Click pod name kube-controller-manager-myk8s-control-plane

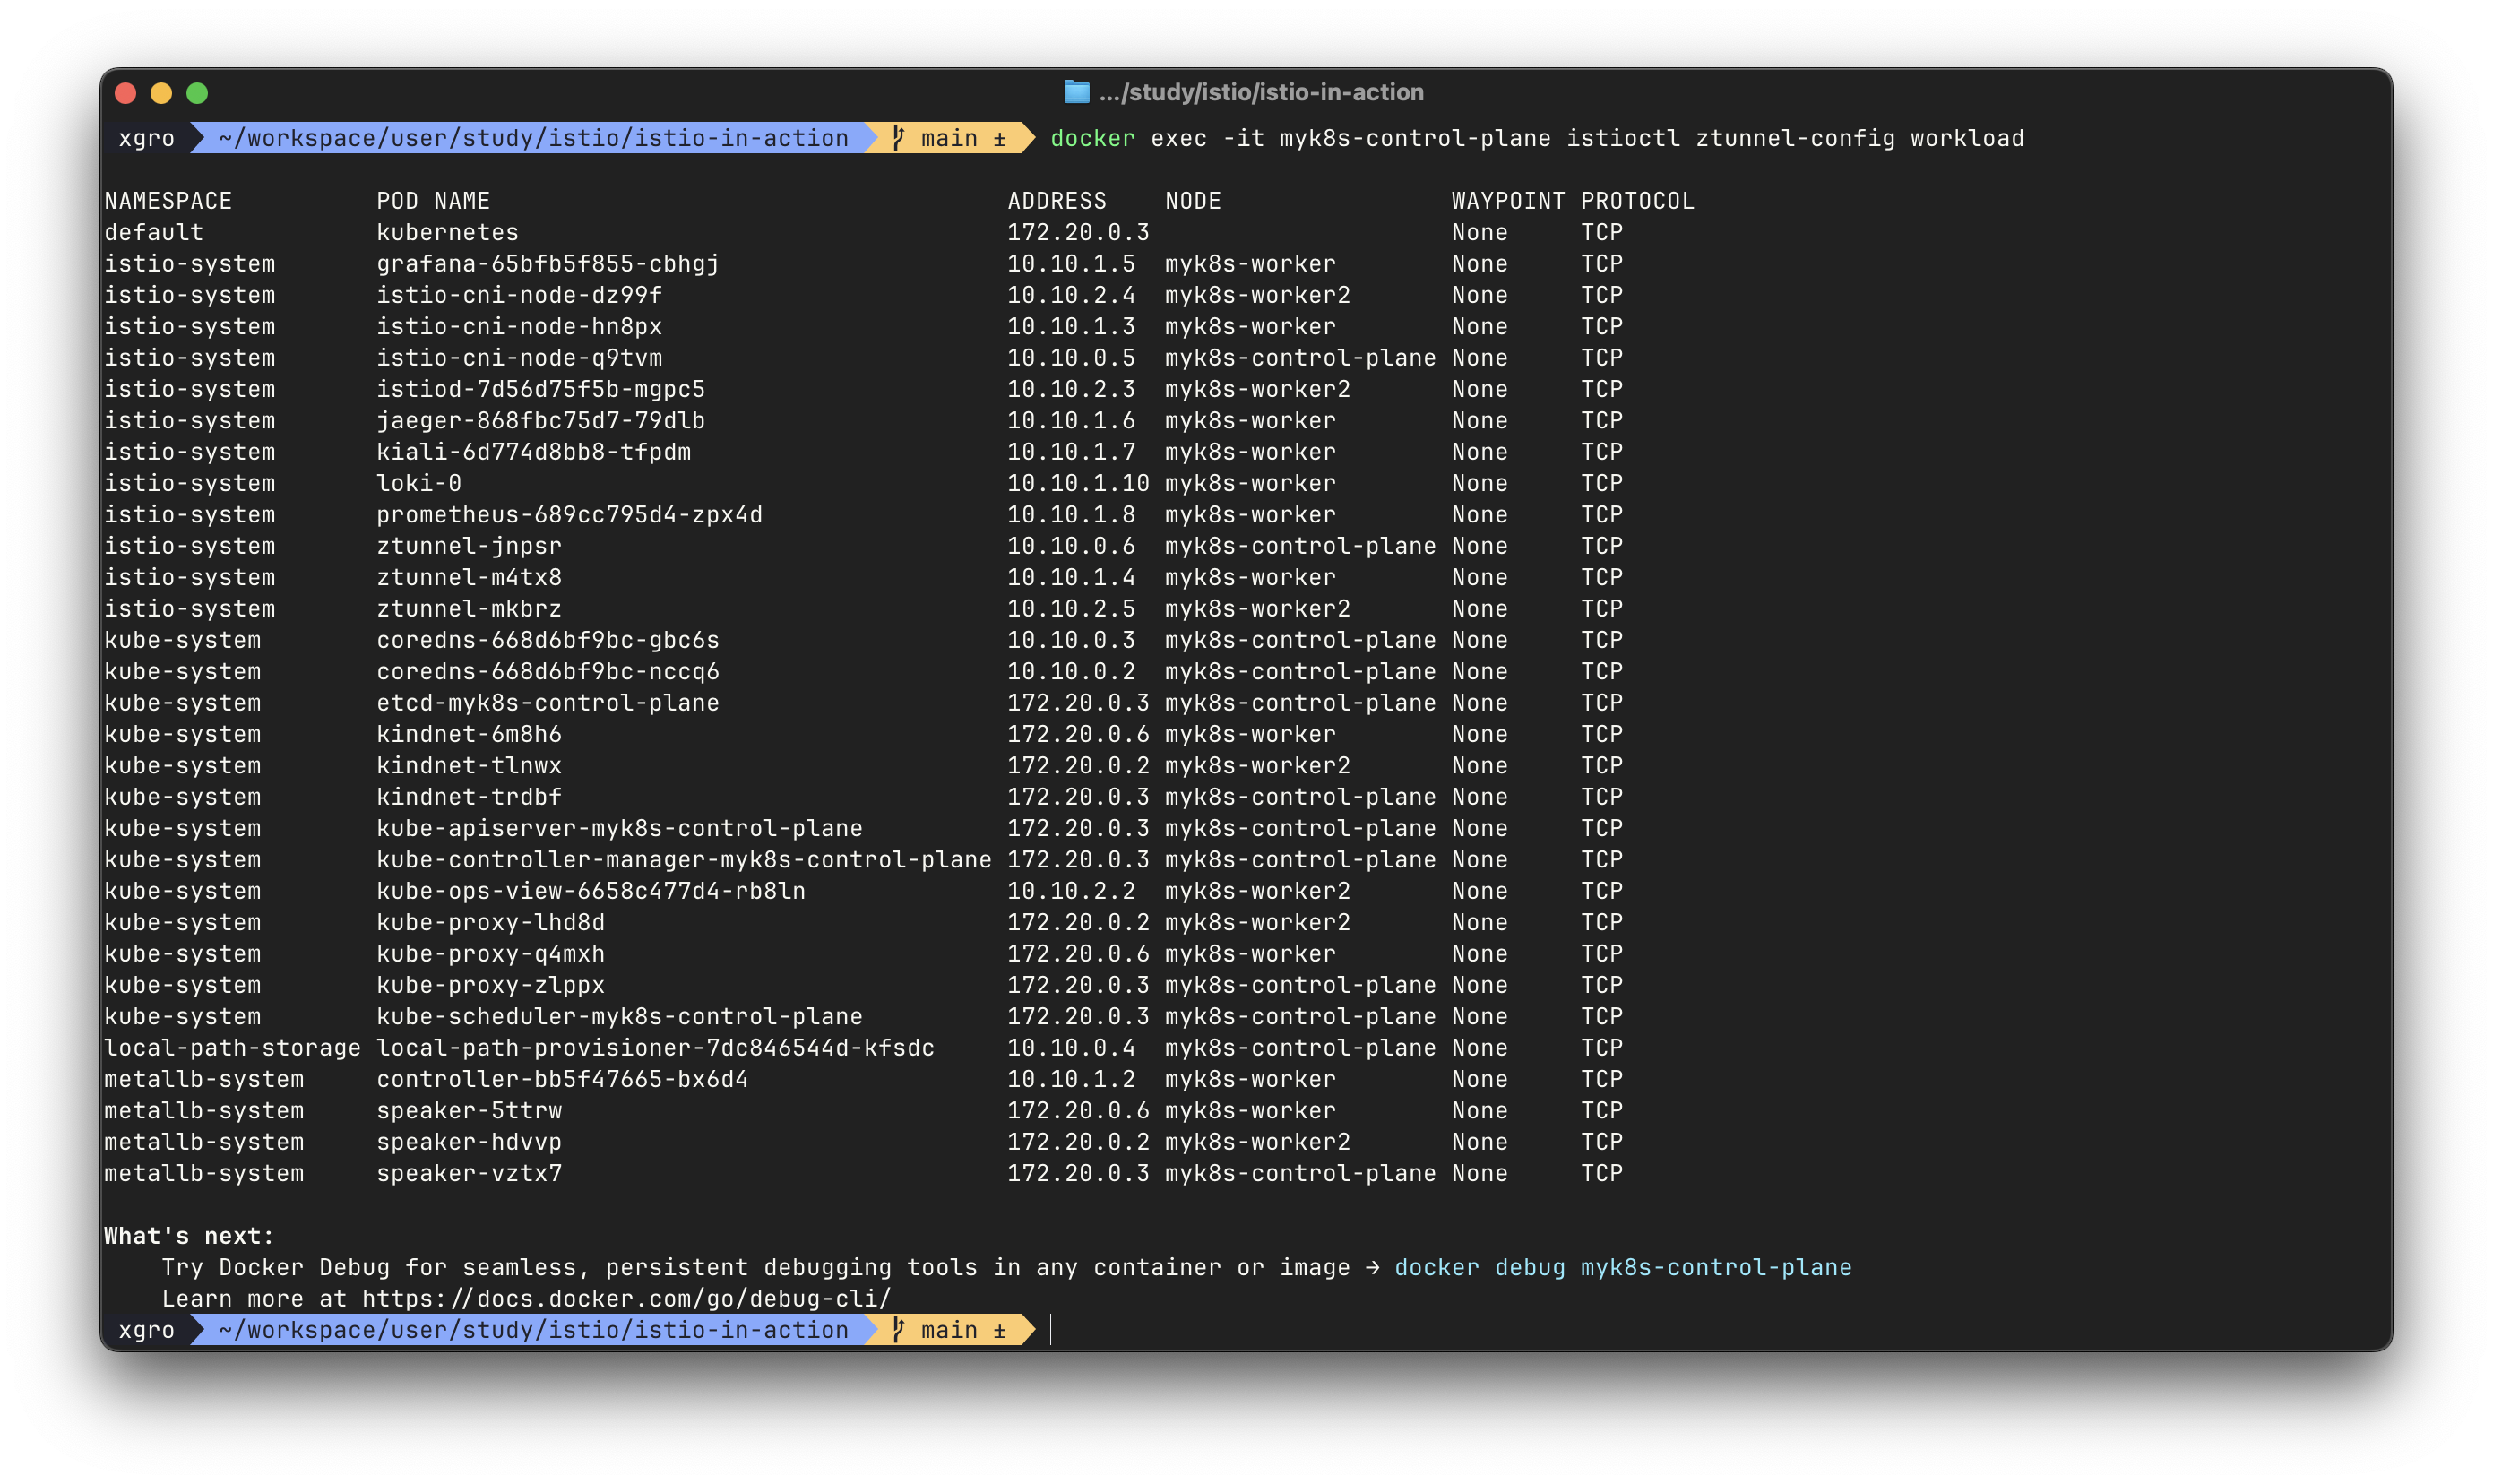pos(683,860)
